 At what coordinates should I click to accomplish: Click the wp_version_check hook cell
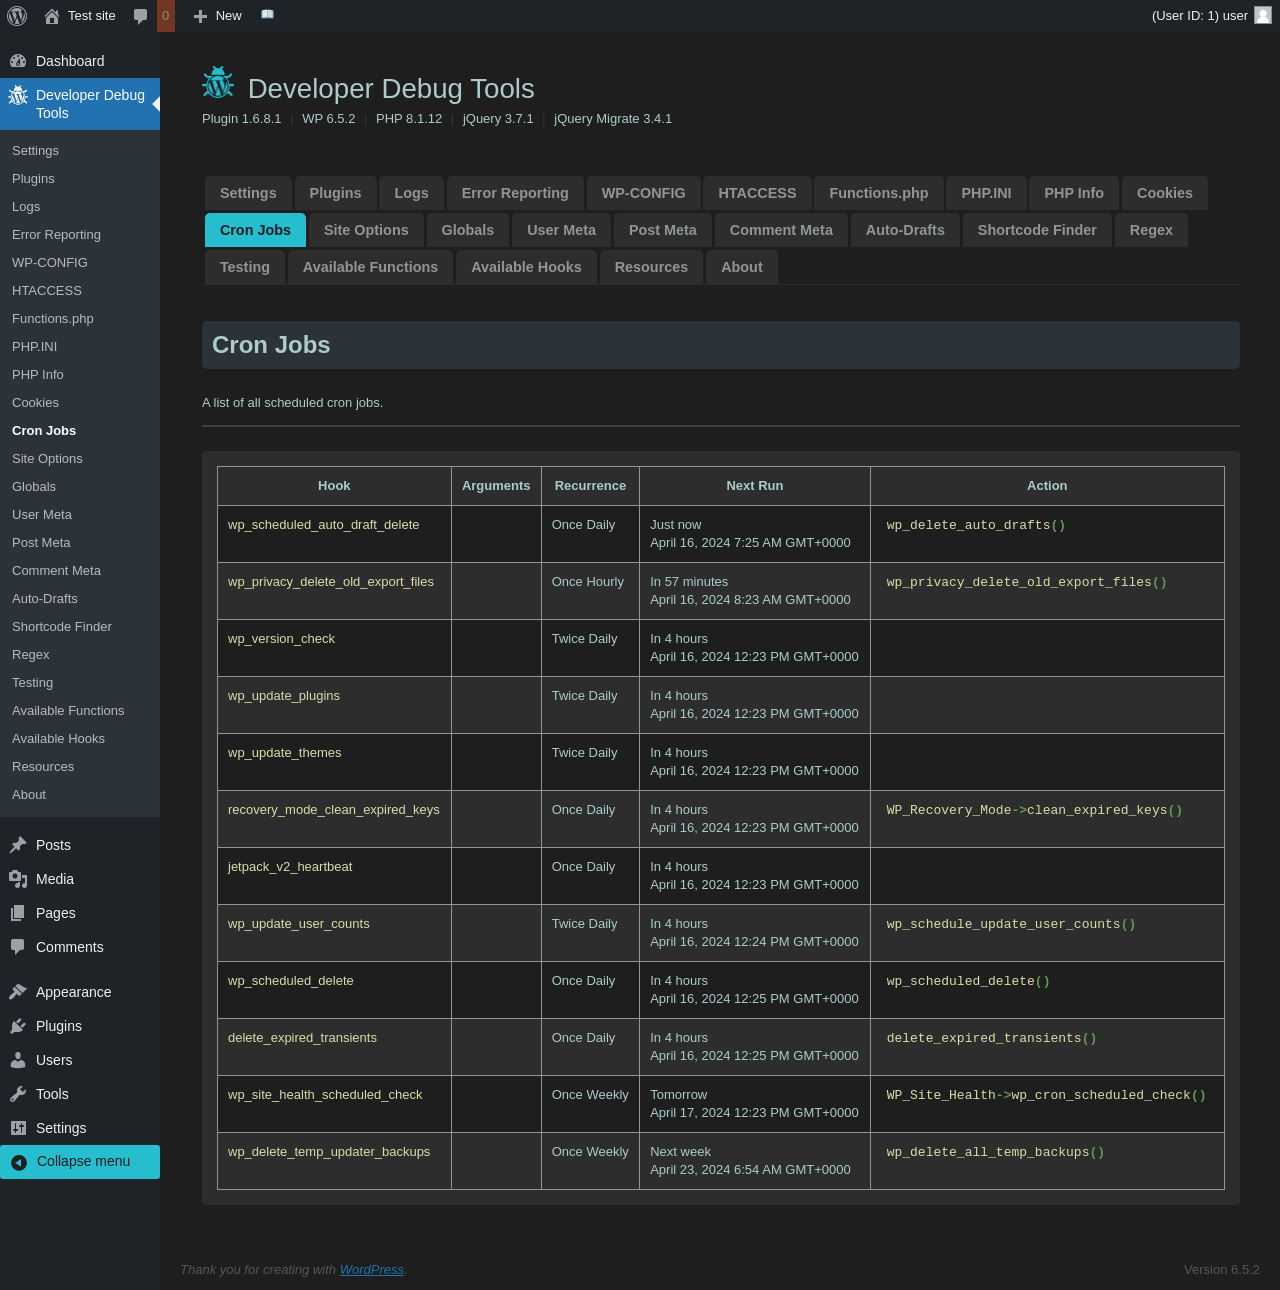[281, 639]
